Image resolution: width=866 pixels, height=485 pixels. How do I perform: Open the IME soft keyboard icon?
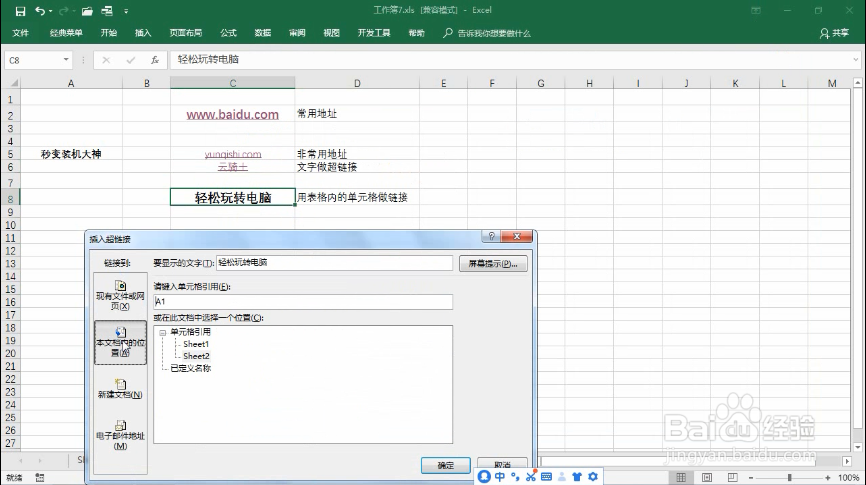pyautogui.click(x=546, y=477)
